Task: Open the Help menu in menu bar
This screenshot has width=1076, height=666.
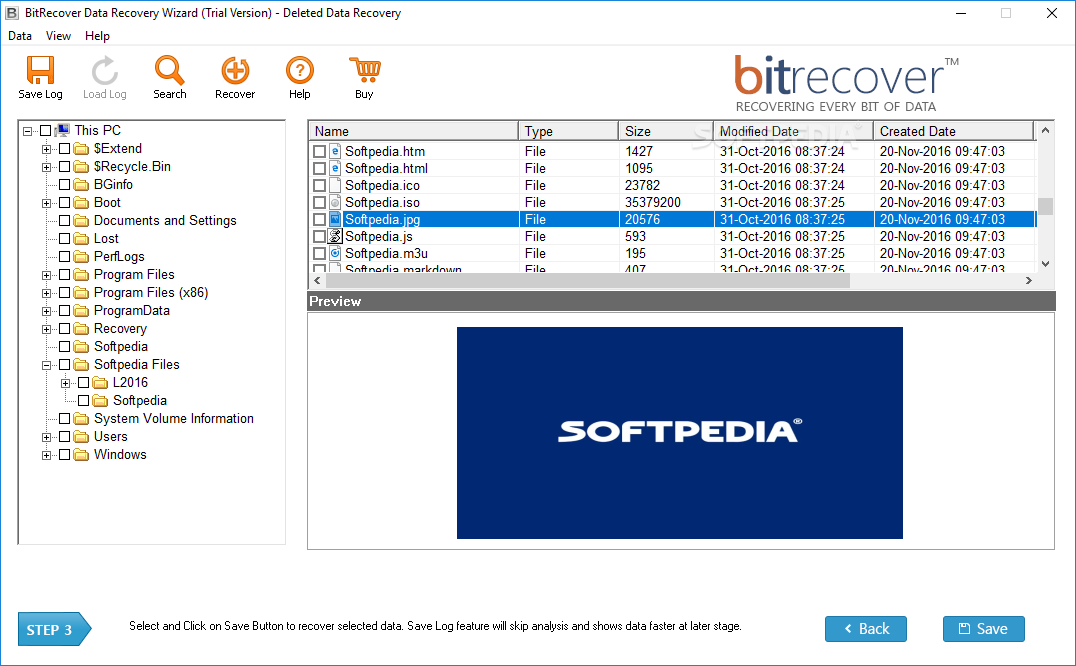Action: tap(97, 36)
